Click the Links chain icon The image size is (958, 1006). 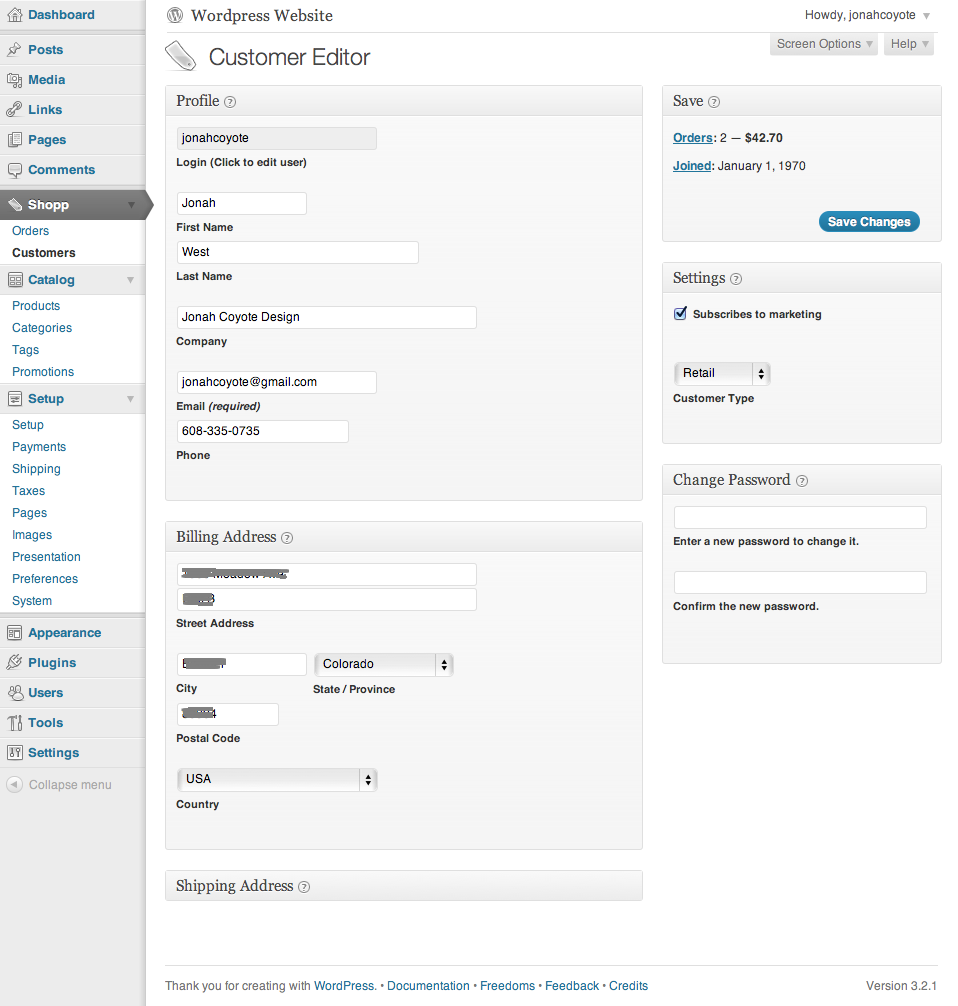tap(14, 110)
